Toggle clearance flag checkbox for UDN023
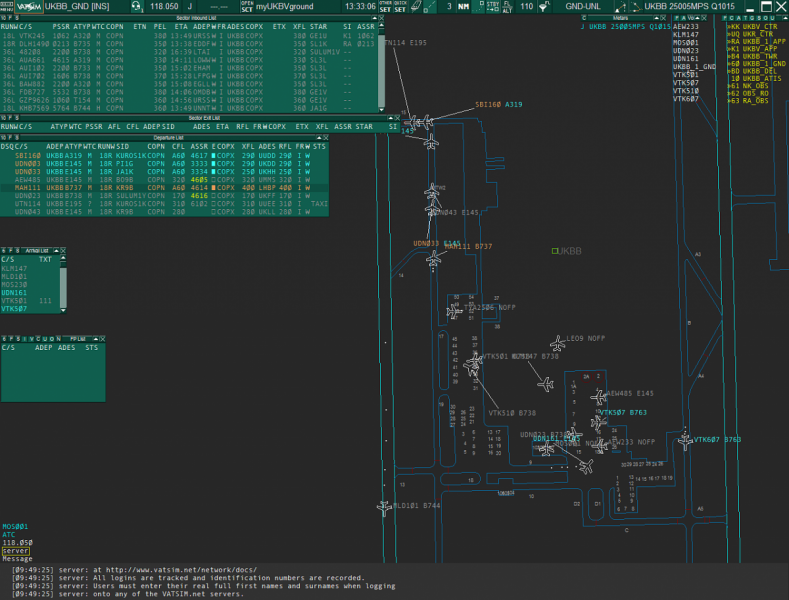789x600 pixels. [213, 196]
